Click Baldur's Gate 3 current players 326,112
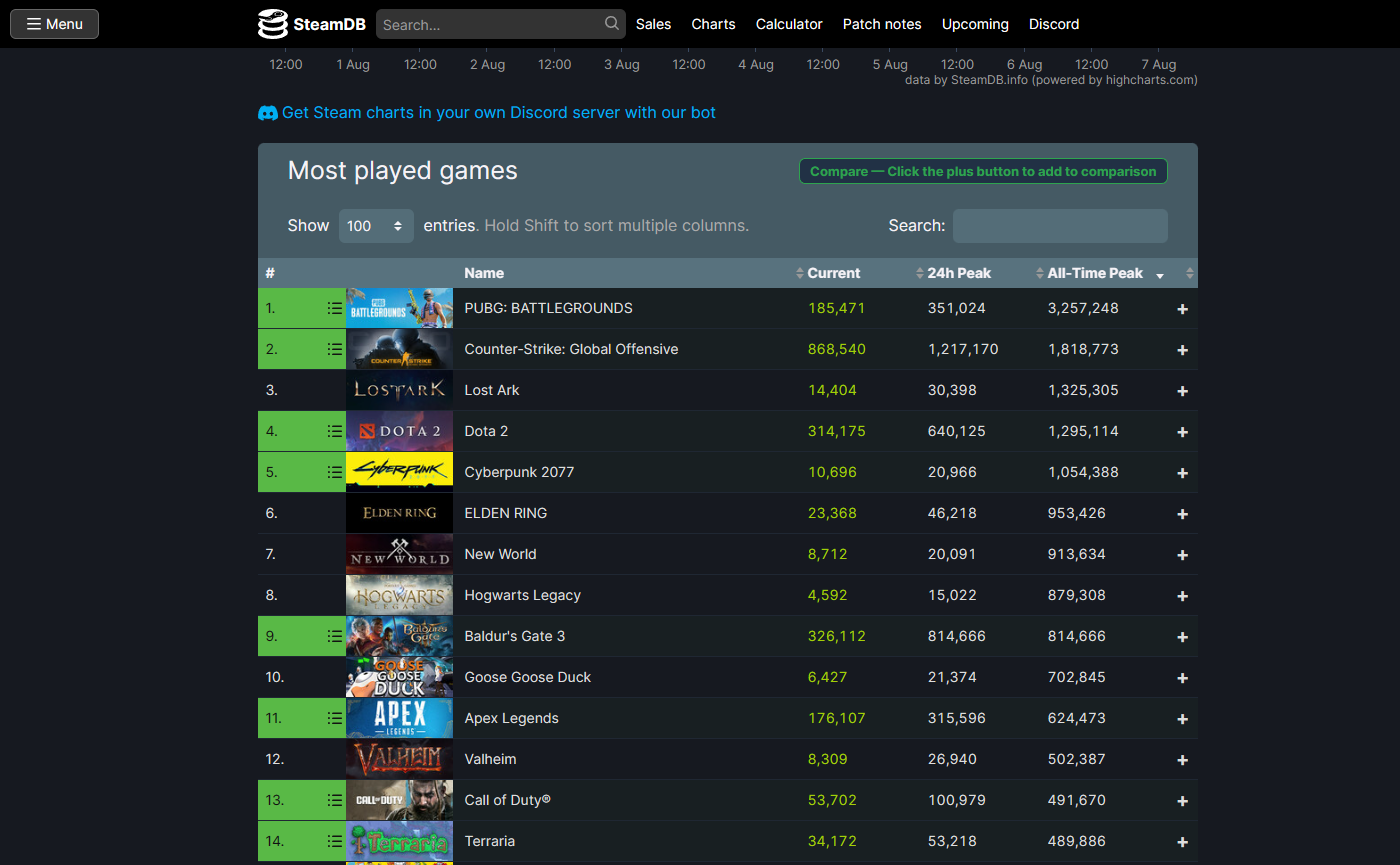The image size is (1400, 865). click(837, 636)
